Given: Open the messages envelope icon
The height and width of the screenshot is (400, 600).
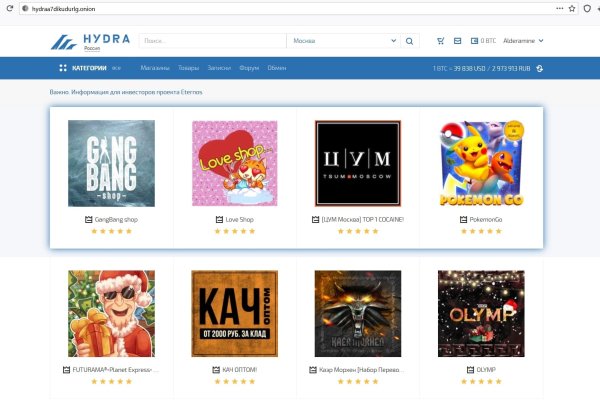Looking at the screenshot, I should tap(458, 41).
